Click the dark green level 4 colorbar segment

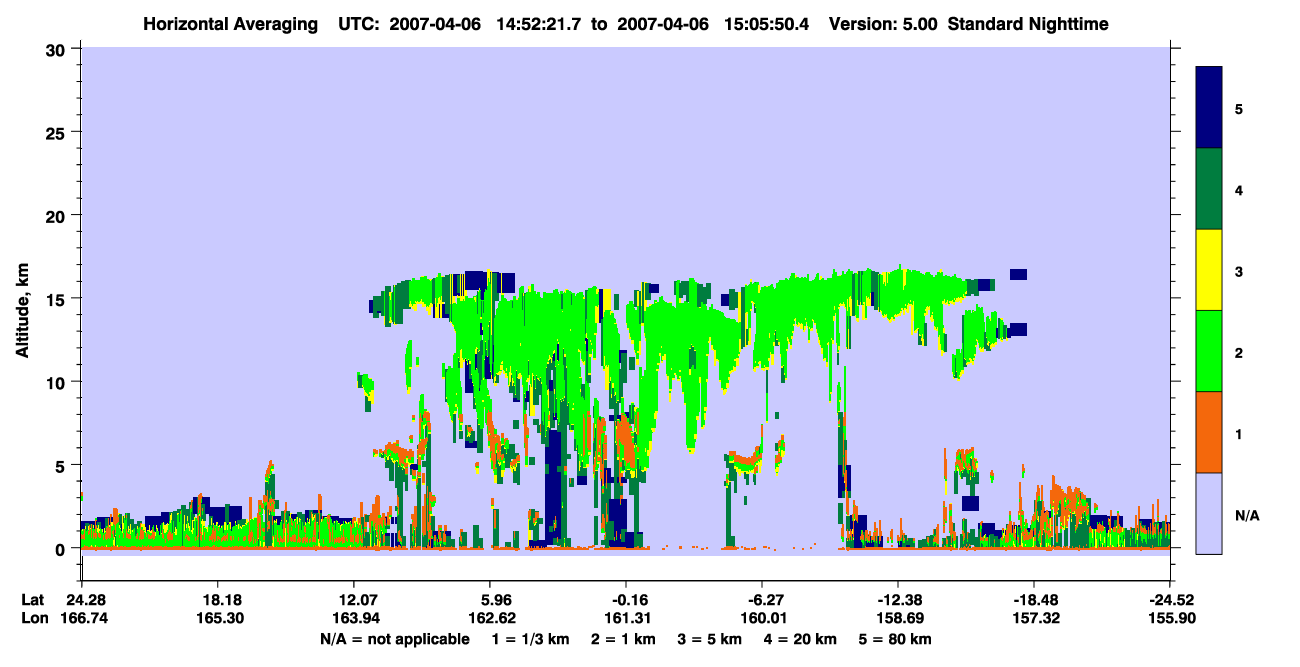[1209, 189]
